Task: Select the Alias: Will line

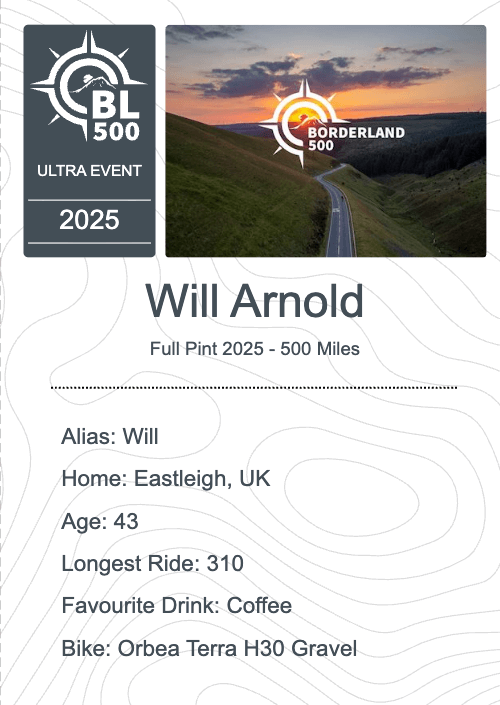Action: [110, 436]
